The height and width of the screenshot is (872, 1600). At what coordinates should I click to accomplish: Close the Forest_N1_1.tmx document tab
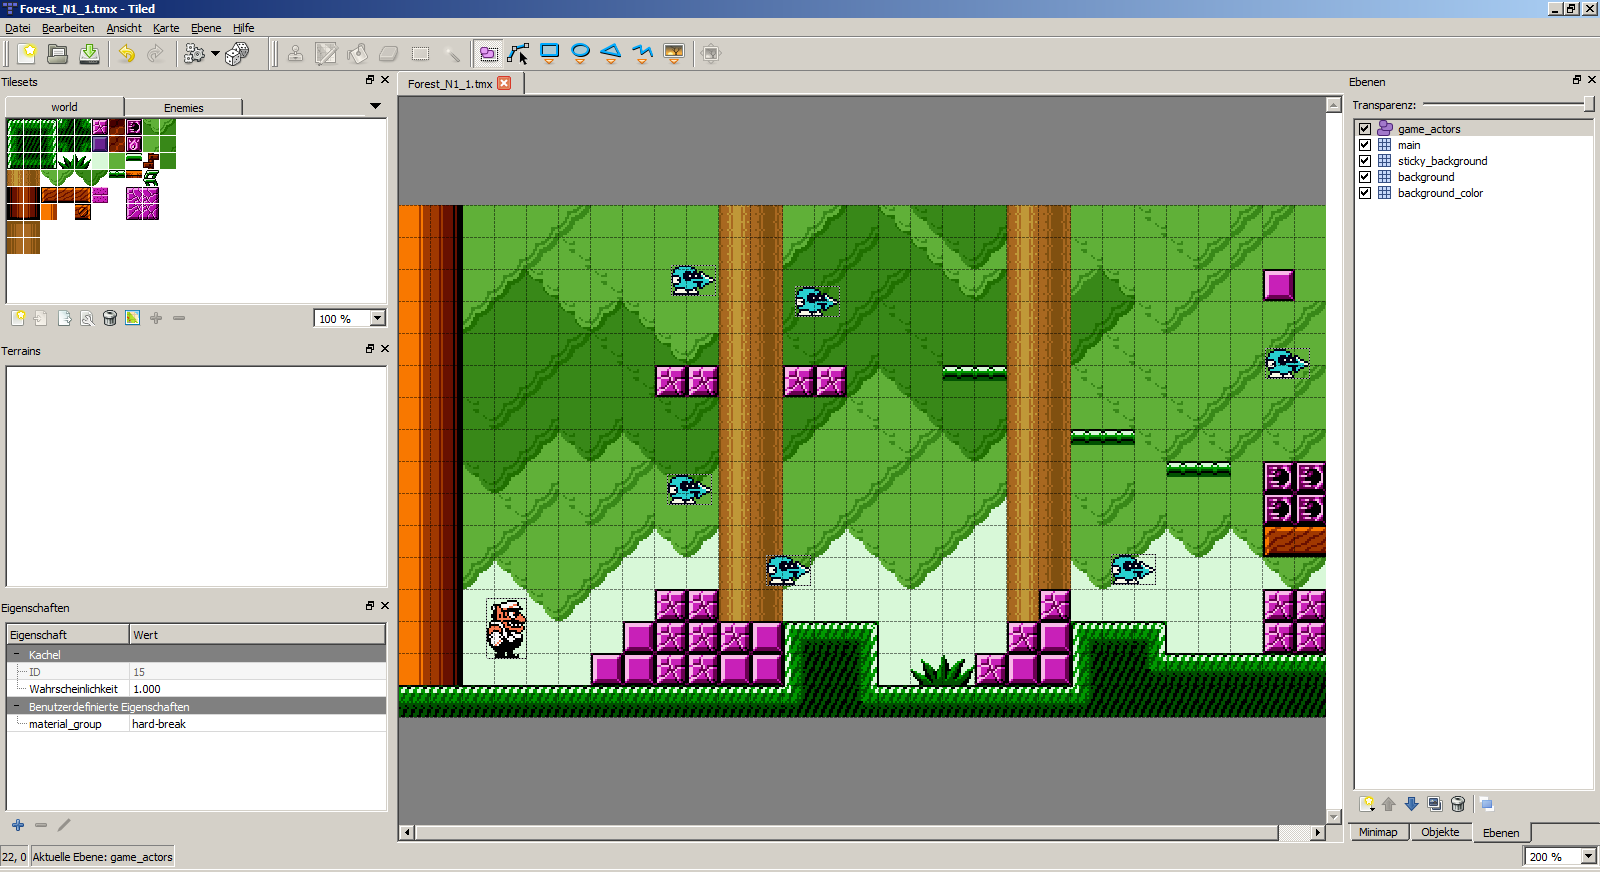504,83
